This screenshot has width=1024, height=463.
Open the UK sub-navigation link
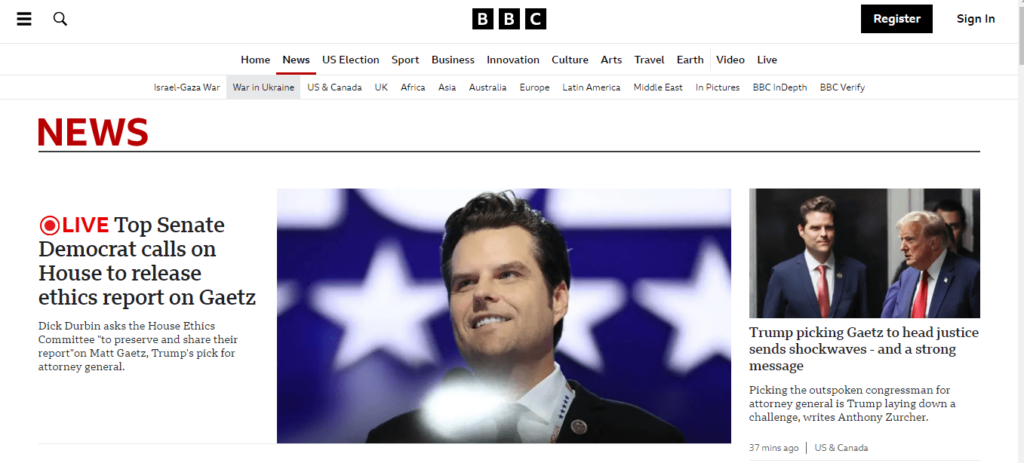coord(381,88)
